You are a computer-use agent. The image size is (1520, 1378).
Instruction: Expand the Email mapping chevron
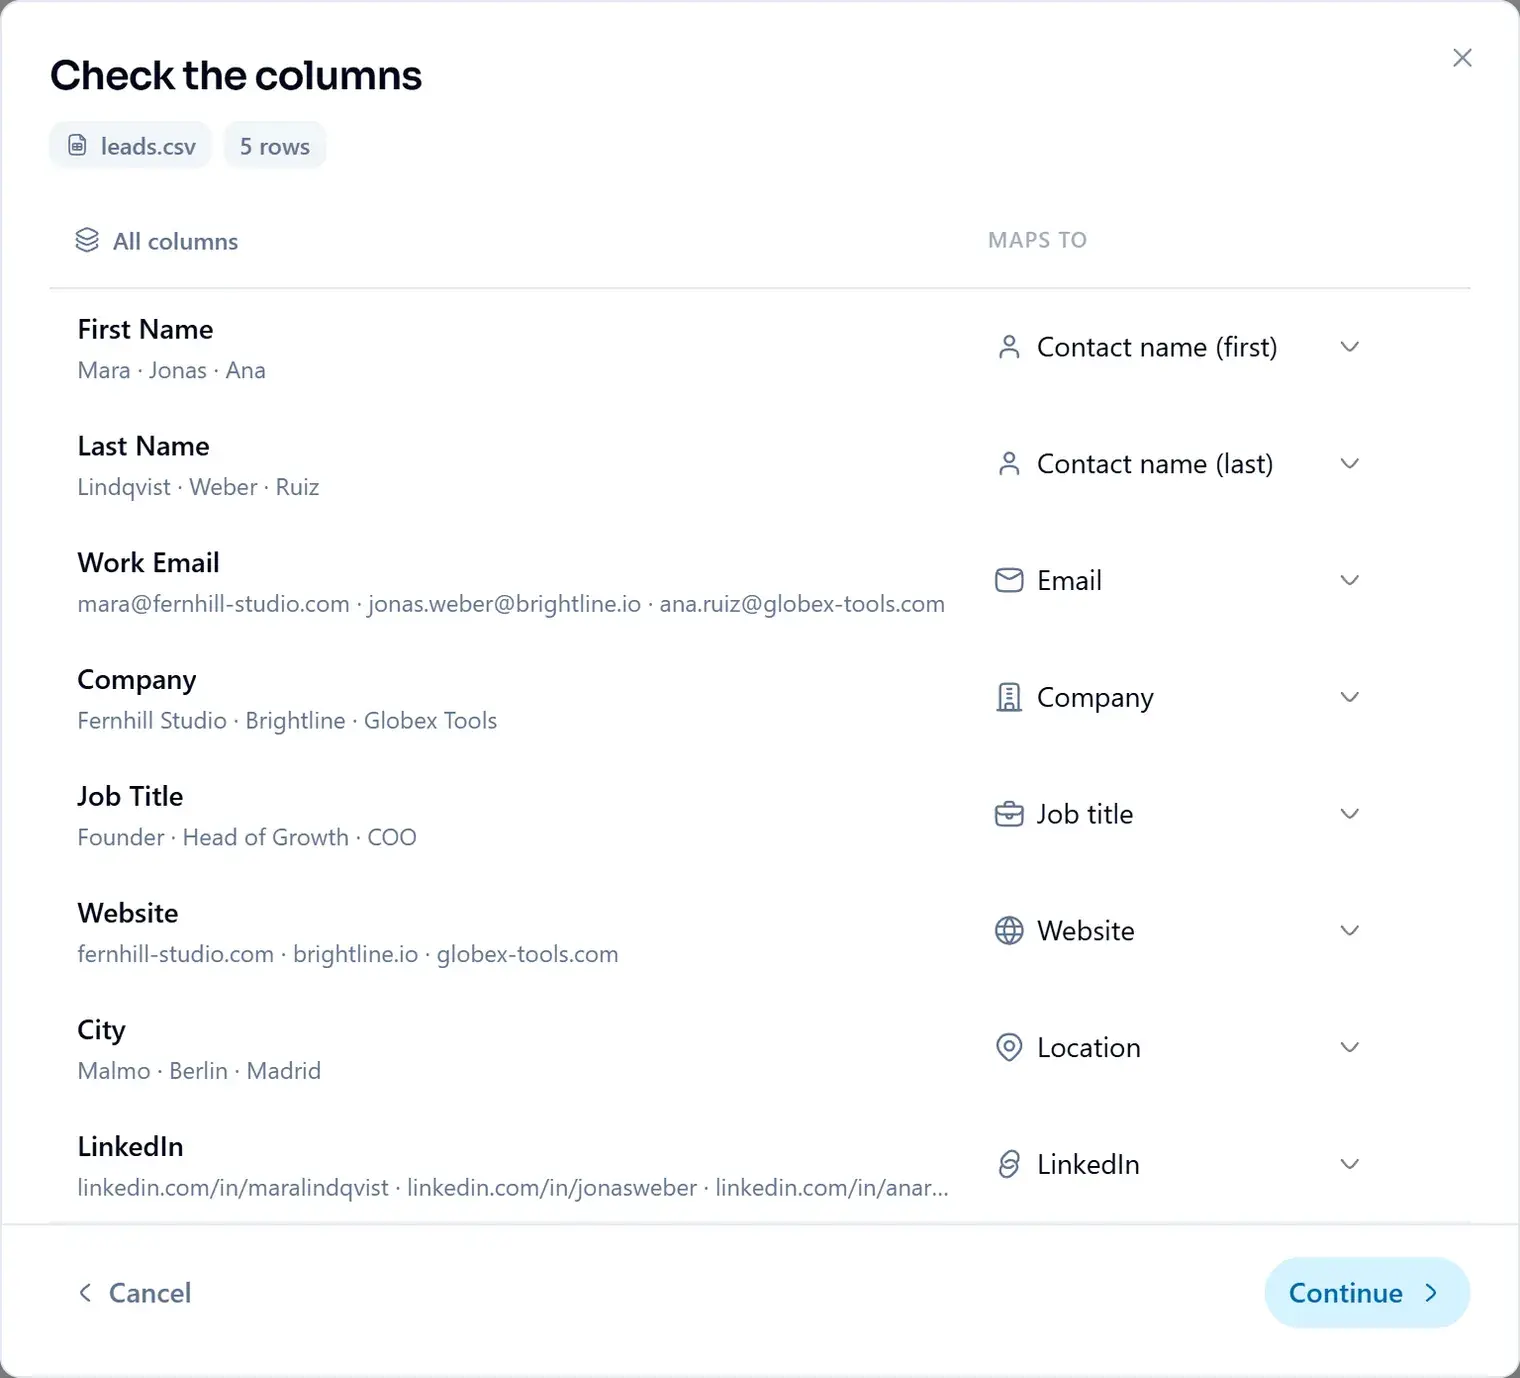tap(1350, 580)
